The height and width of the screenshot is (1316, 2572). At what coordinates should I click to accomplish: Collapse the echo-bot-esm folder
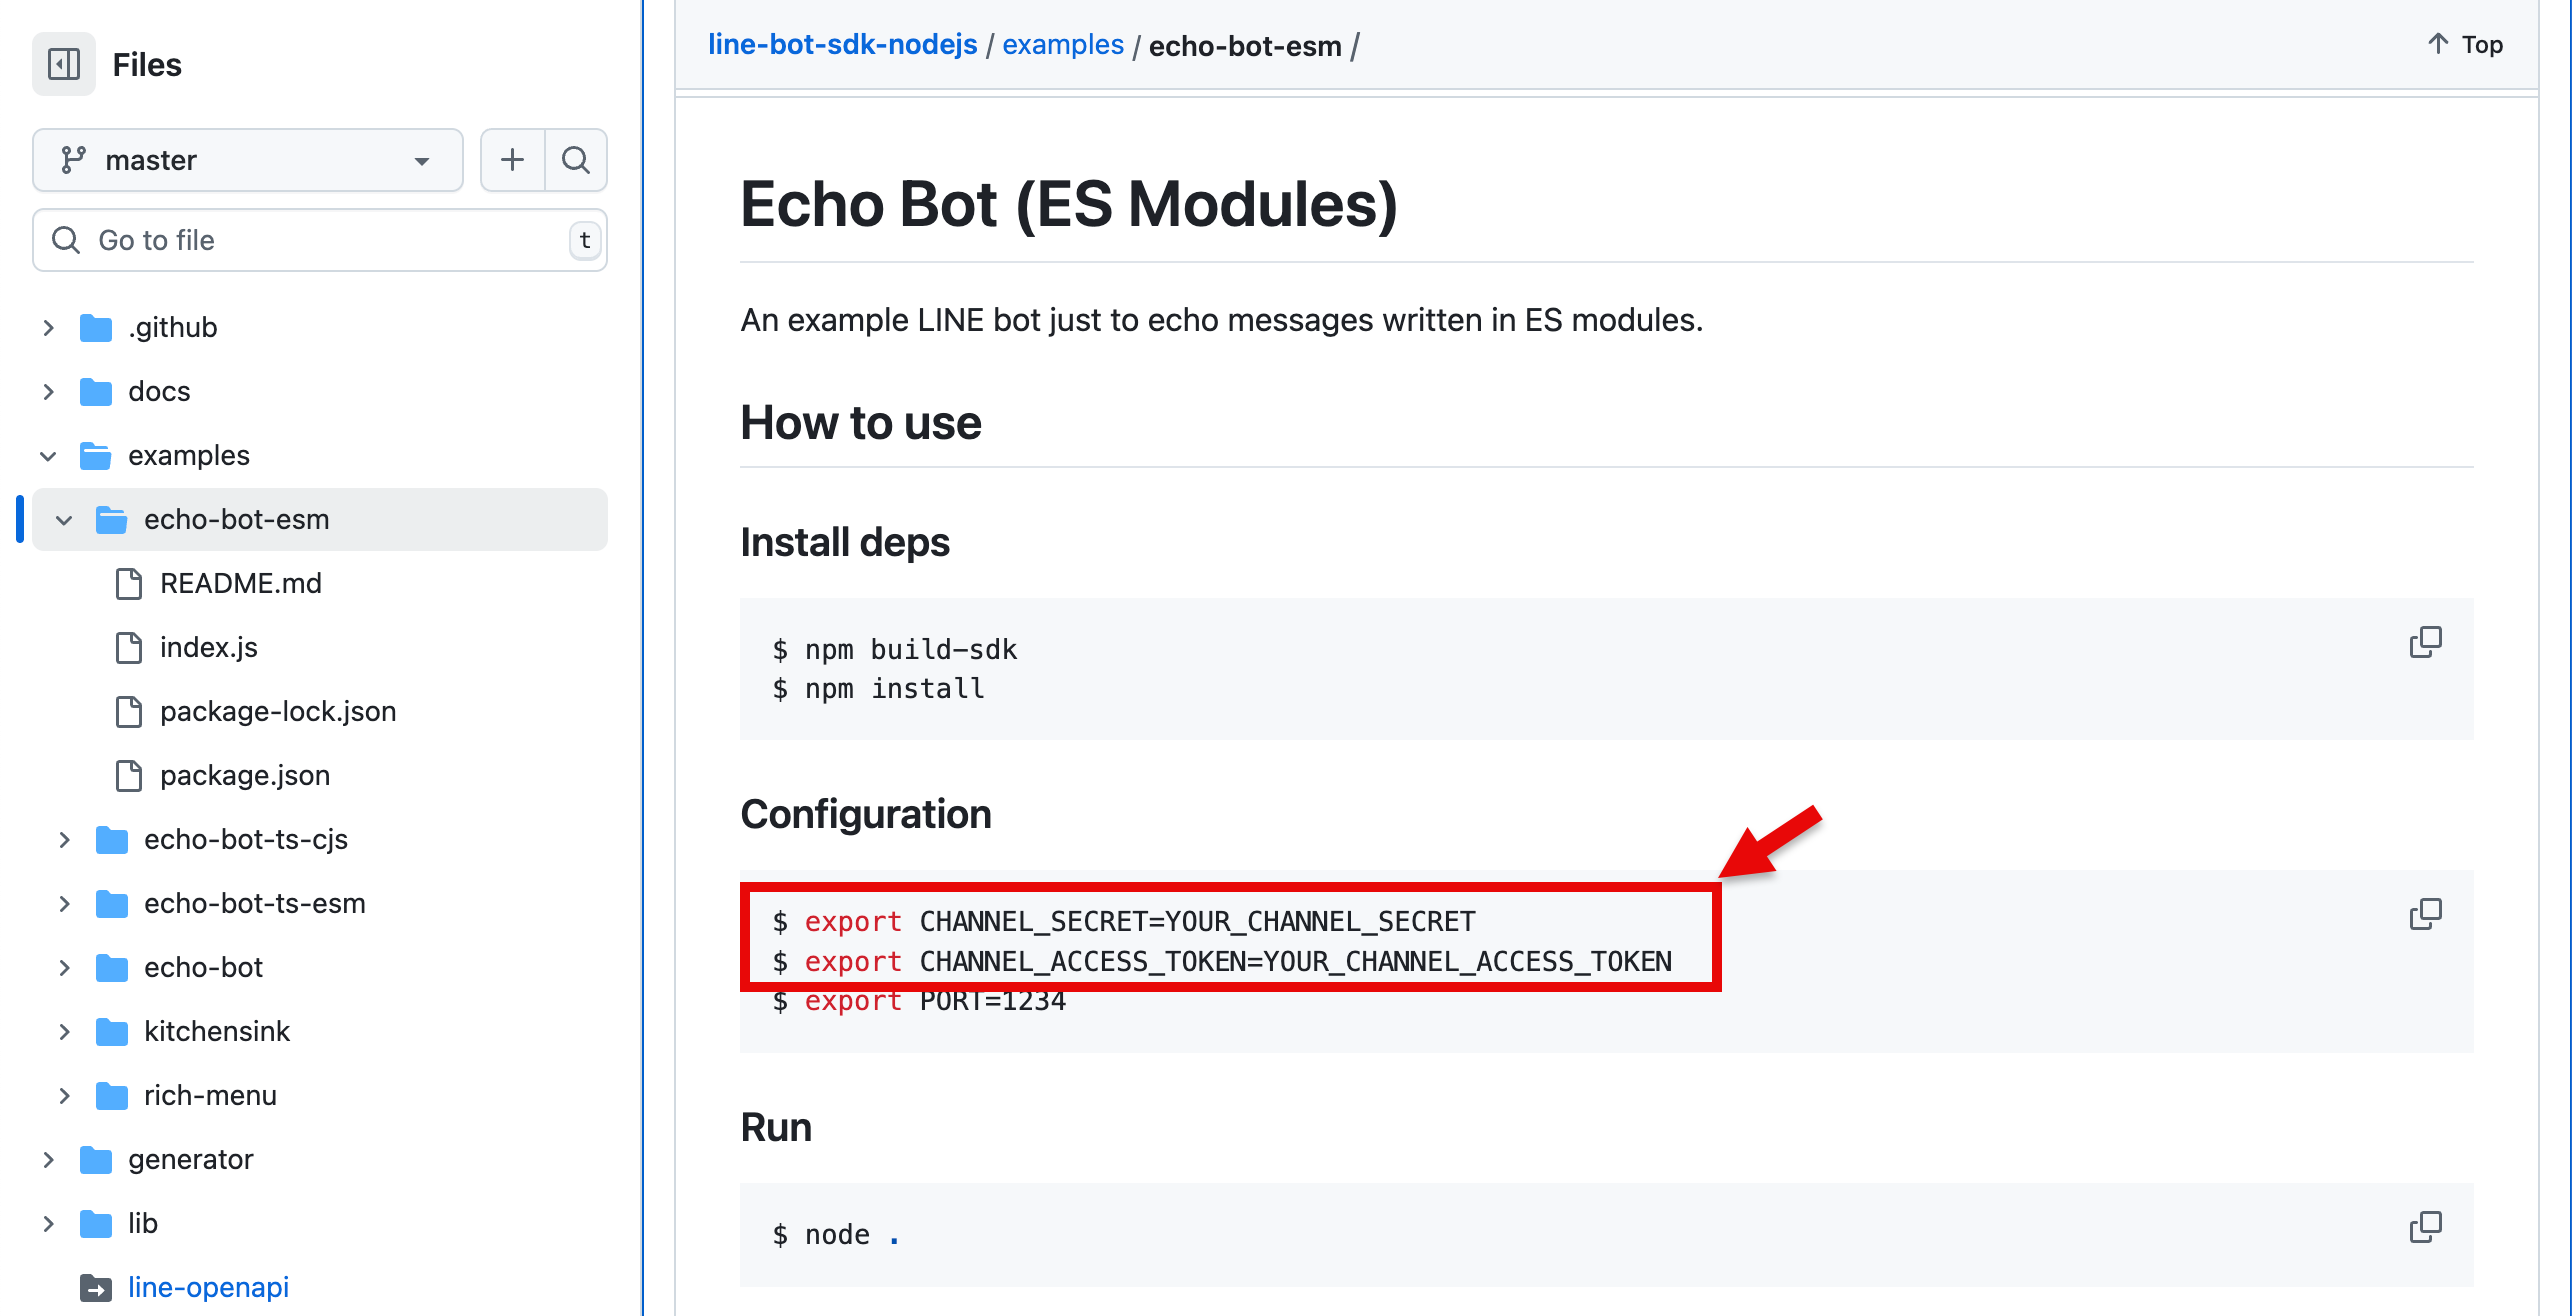(64, 520)
